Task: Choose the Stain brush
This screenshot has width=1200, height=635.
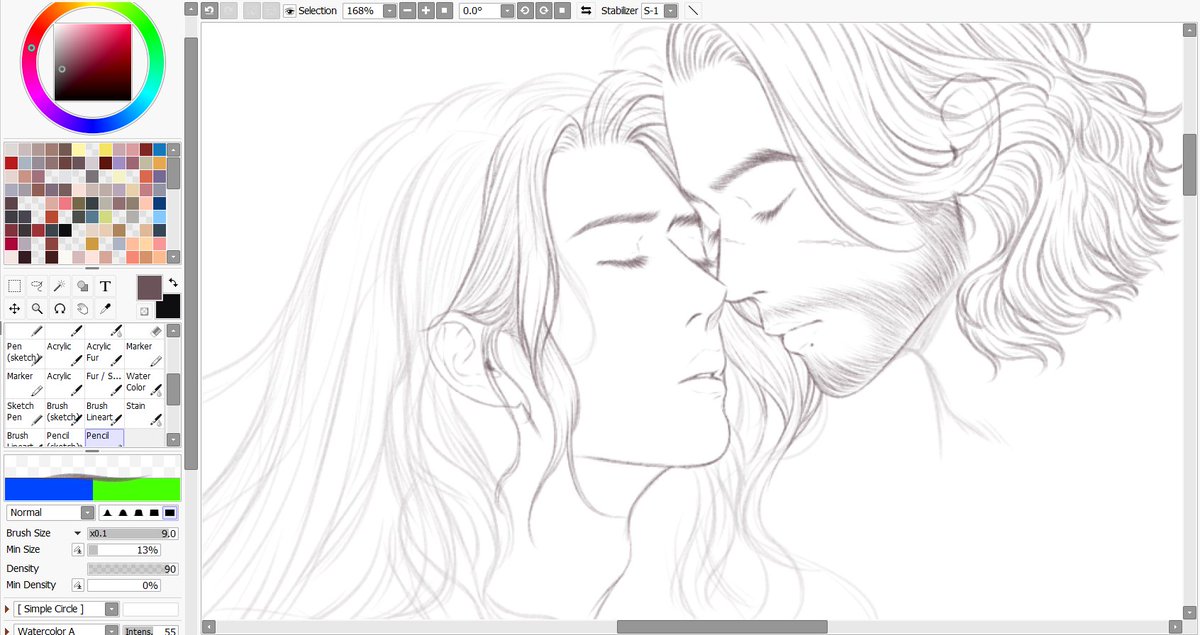Action: [143, 411]
